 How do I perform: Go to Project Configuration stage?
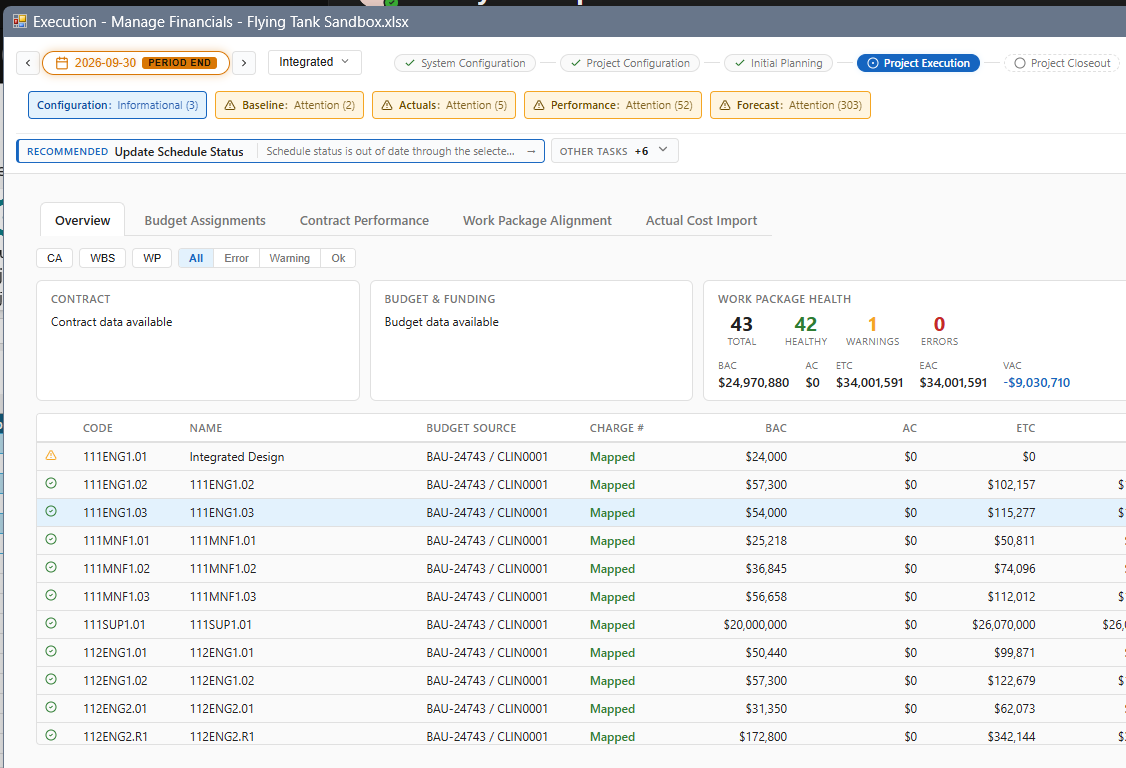pos(630,63)
